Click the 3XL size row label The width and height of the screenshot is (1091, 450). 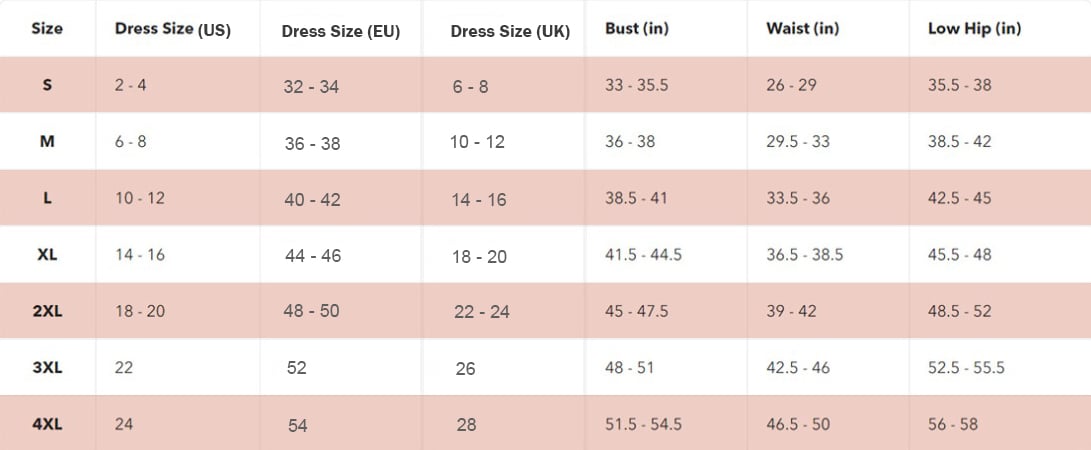[x=47, y=368]
